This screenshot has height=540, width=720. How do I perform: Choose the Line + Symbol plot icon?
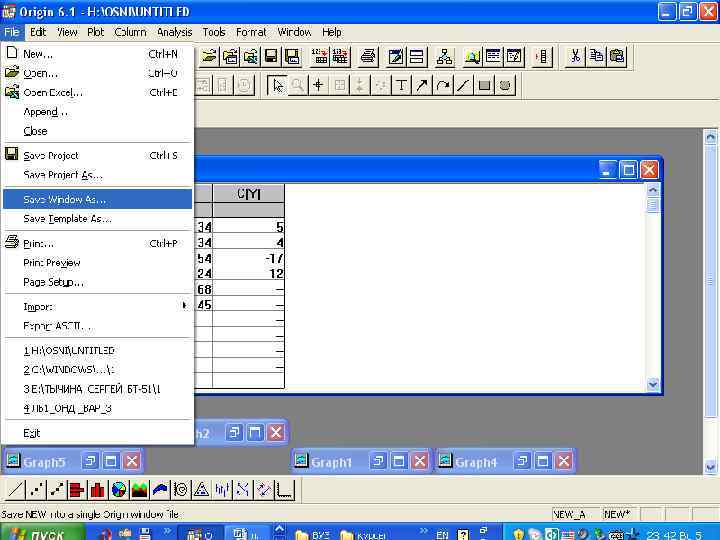(x=56, y=490)
